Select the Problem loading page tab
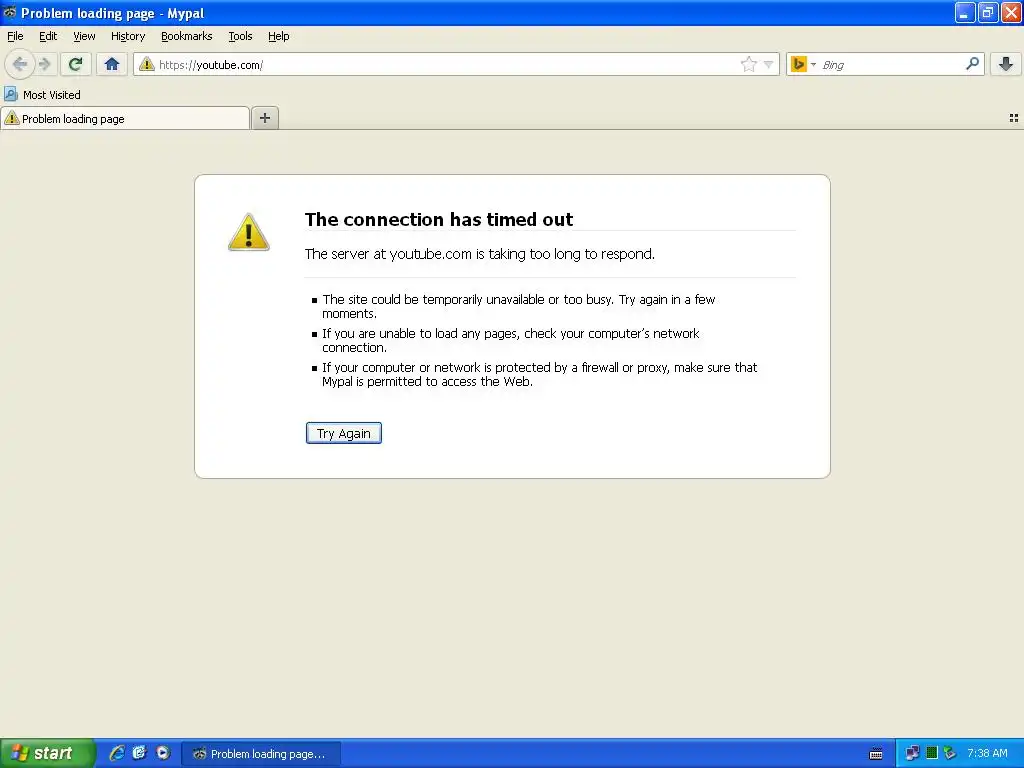 [125, 118]
